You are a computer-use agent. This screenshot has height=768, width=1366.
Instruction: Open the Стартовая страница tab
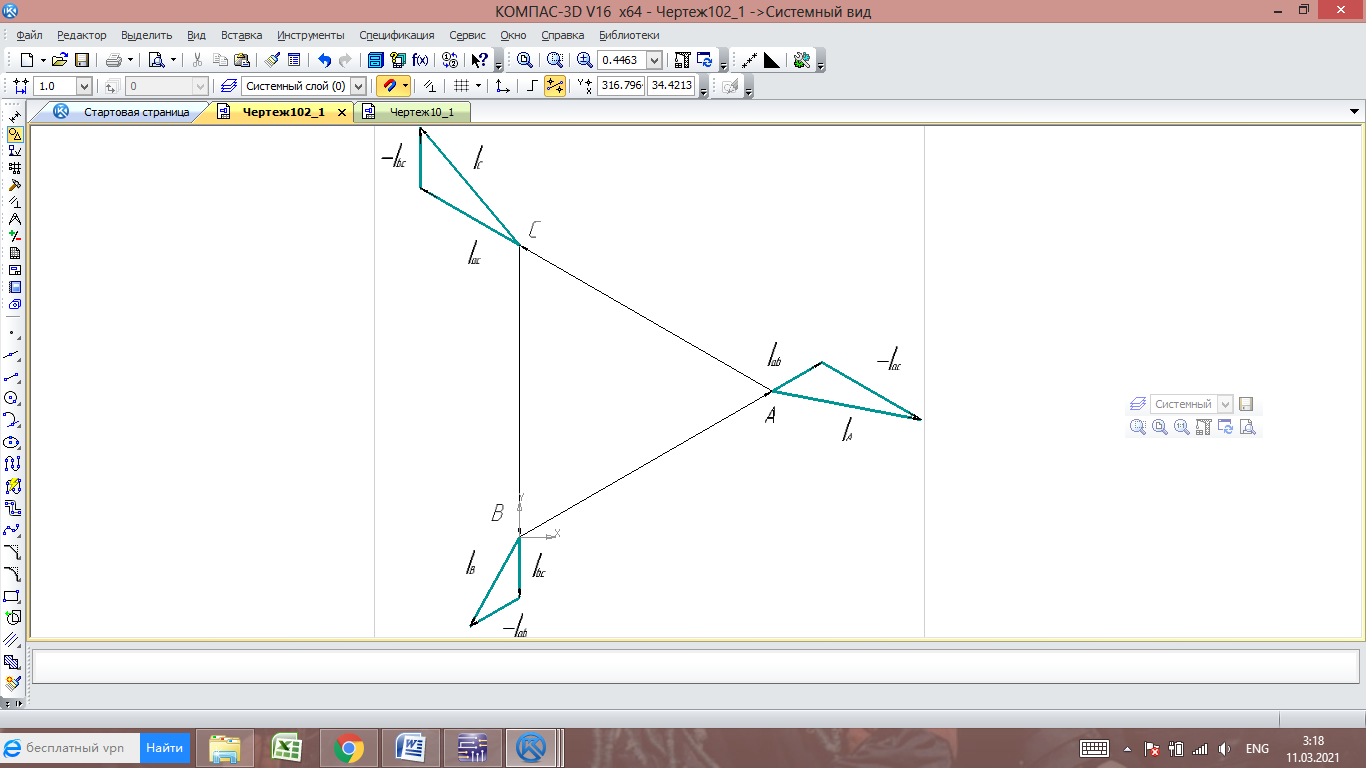pyautogui.click(x=136, y=112)
